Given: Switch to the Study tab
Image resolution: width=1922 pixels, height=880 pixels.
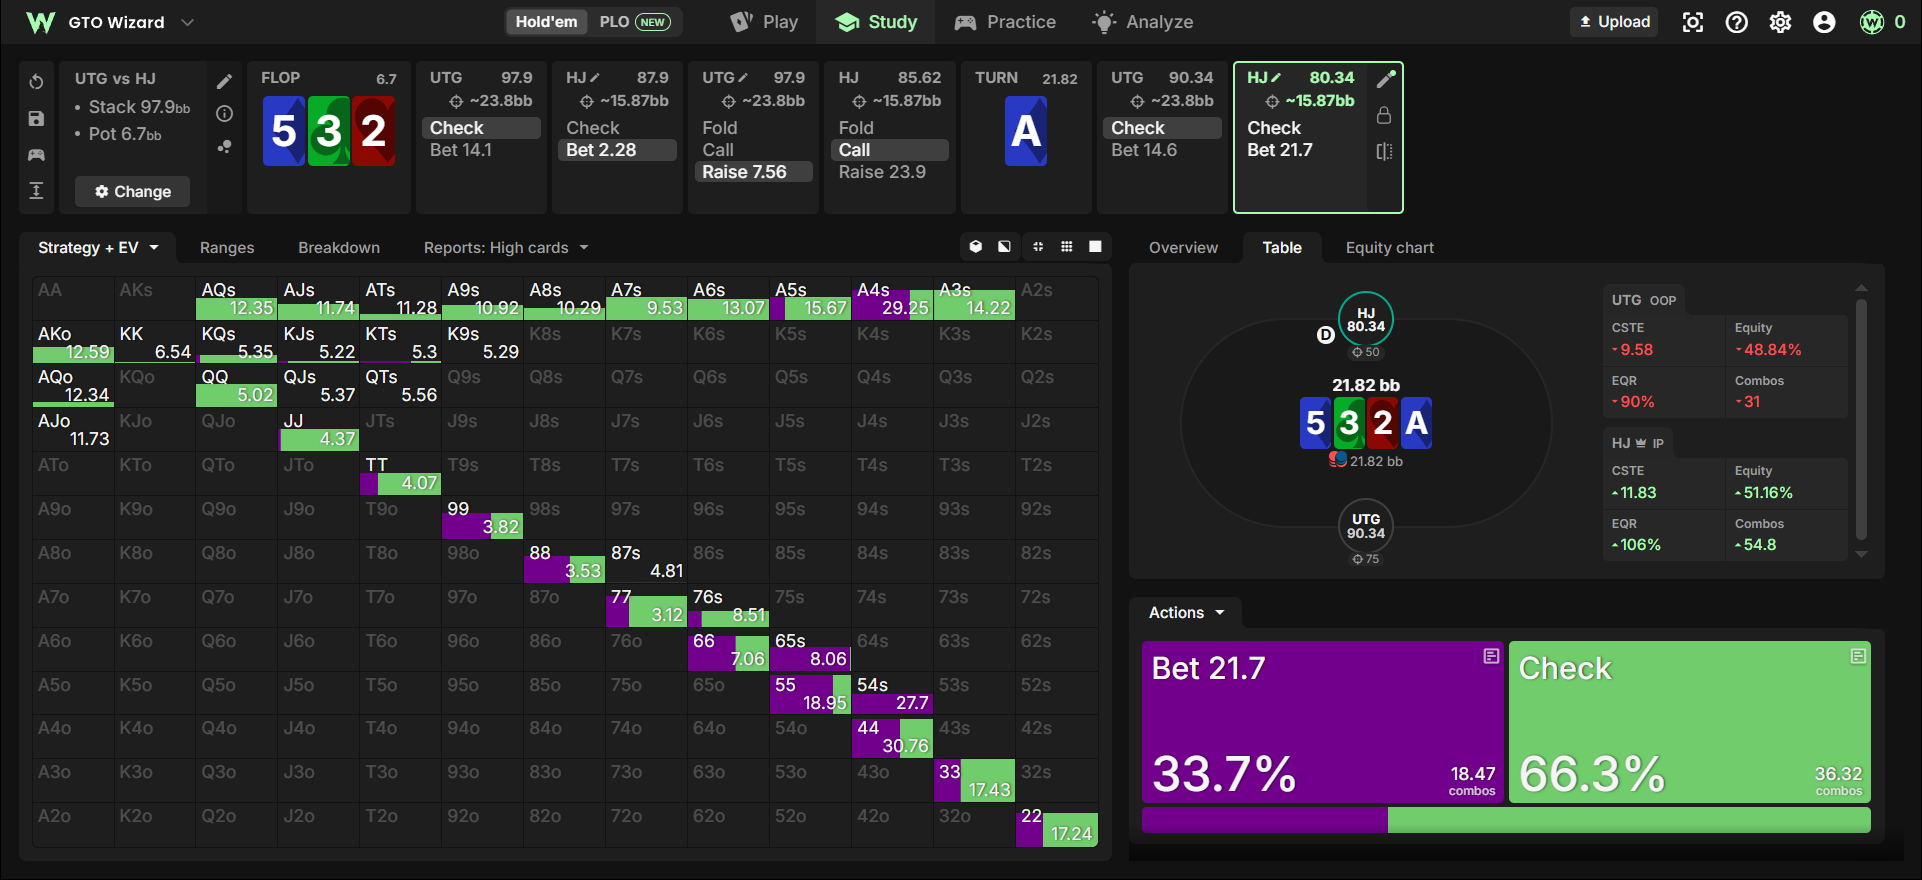Looking at the screenshot, I should tap(876, 22).
